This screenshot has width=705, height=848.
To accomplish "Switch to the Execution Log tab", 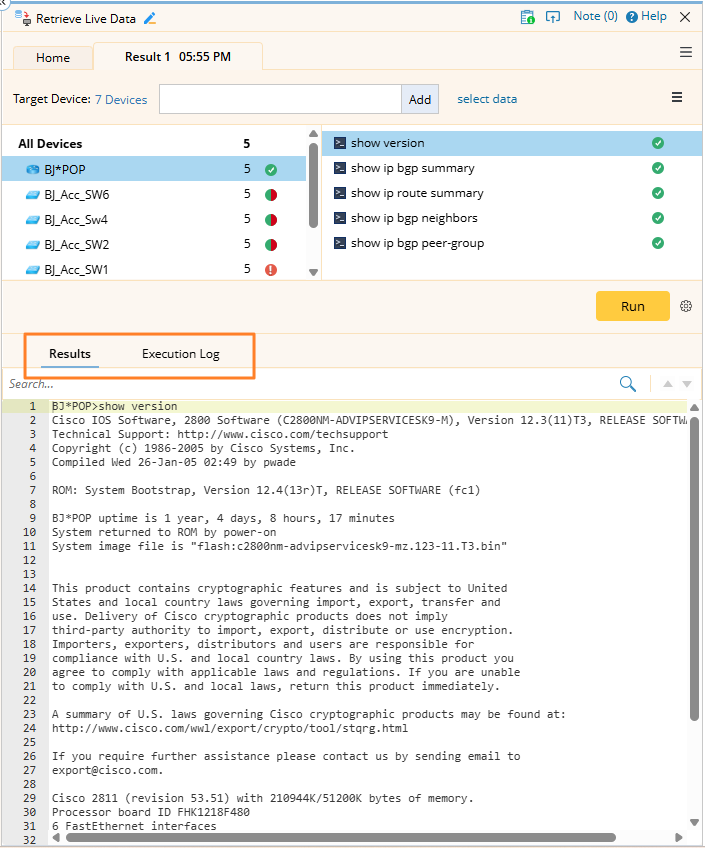I will pos(180,354).
